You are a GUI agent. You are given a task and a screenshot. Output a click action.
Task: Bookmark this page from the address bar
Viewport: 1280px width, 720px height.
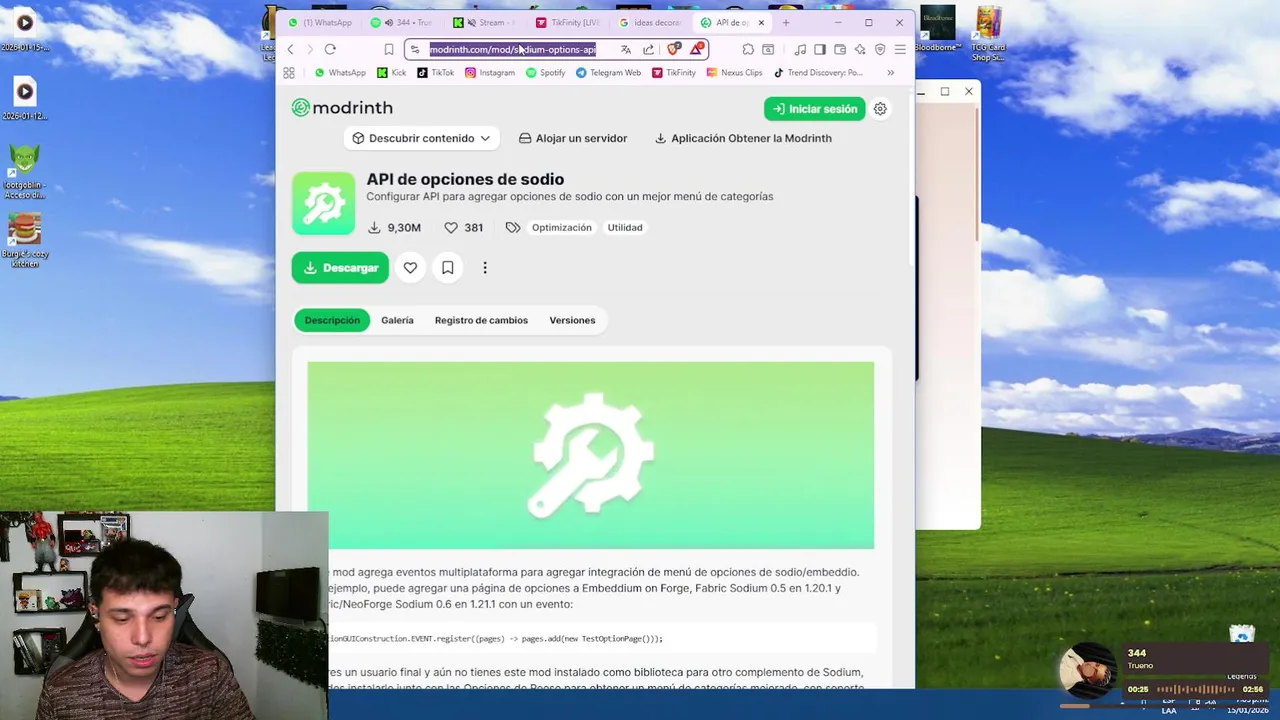[x=389, y=49]
